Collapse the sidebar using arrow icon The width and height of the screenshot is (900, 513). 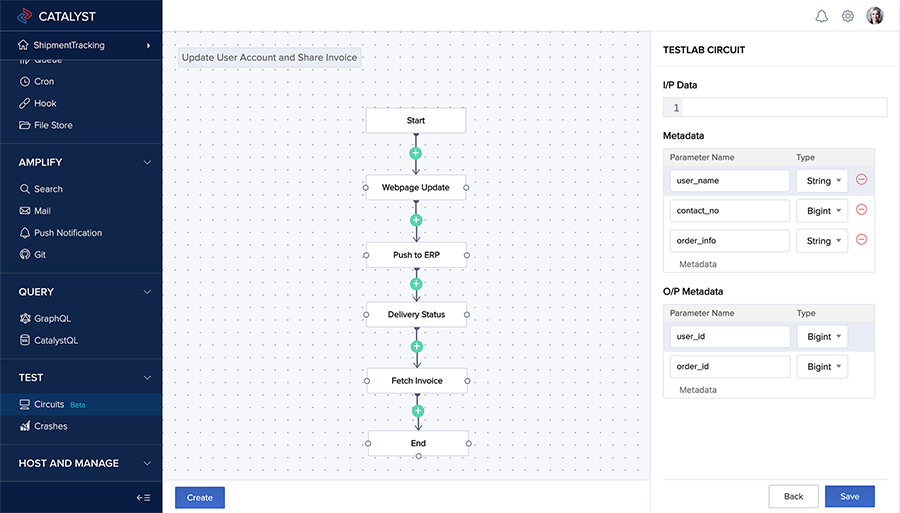tap(143, 497)
